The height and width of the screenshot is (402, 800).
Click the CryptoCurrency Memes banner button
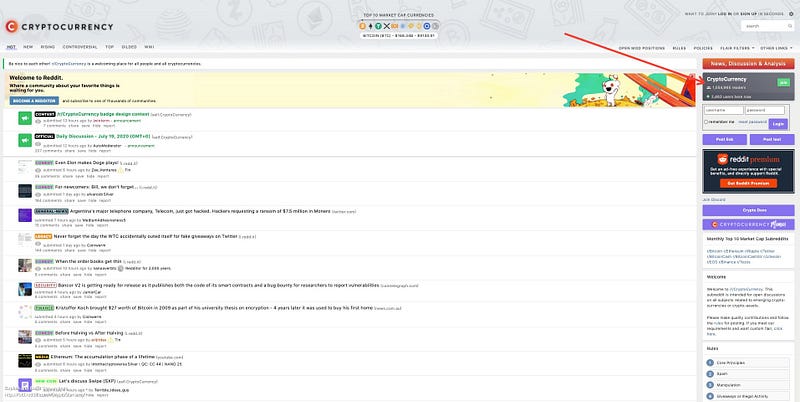click(x=748, y=224)
